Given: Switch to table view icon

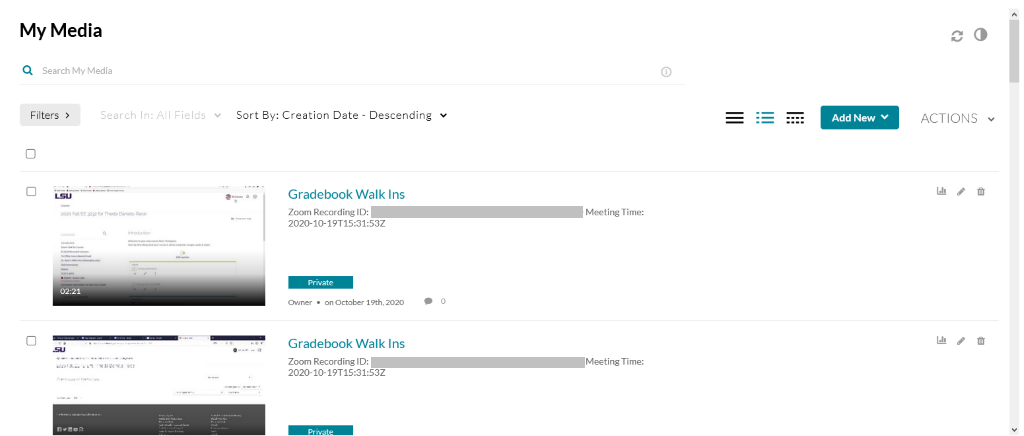Looking at the screenshot, I should [795, 118].
